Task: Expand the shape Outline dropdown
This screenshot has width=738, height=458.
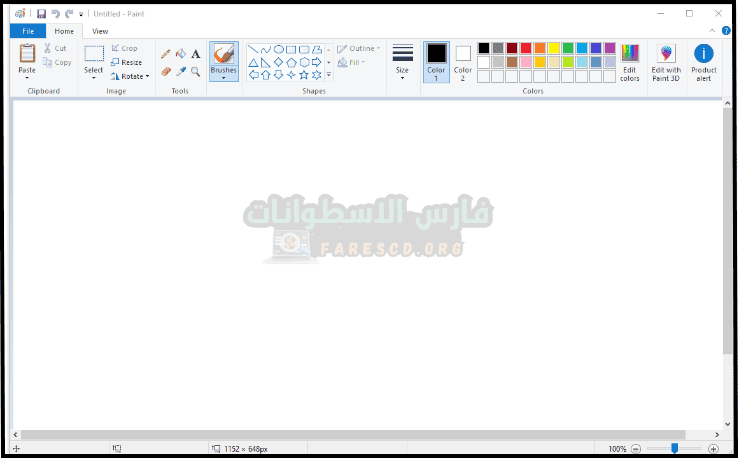Action: click(358, 48)
